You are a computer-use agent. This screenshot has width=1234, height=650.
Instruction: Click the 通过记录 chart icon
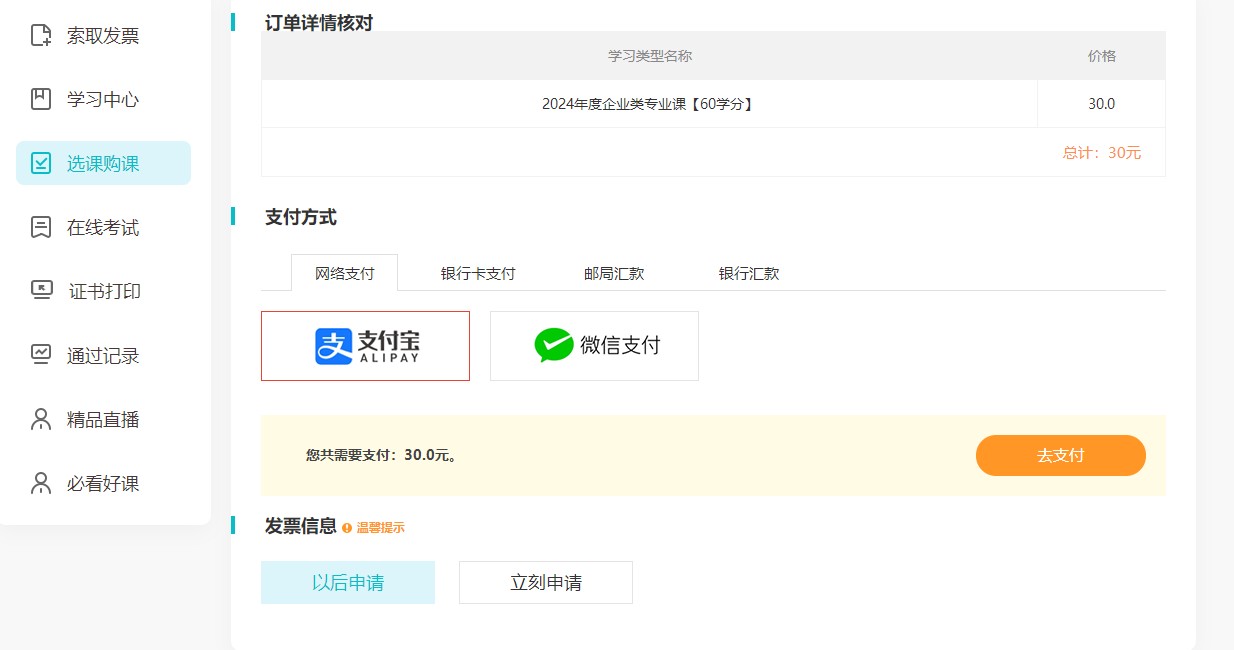tap(41, 355)
